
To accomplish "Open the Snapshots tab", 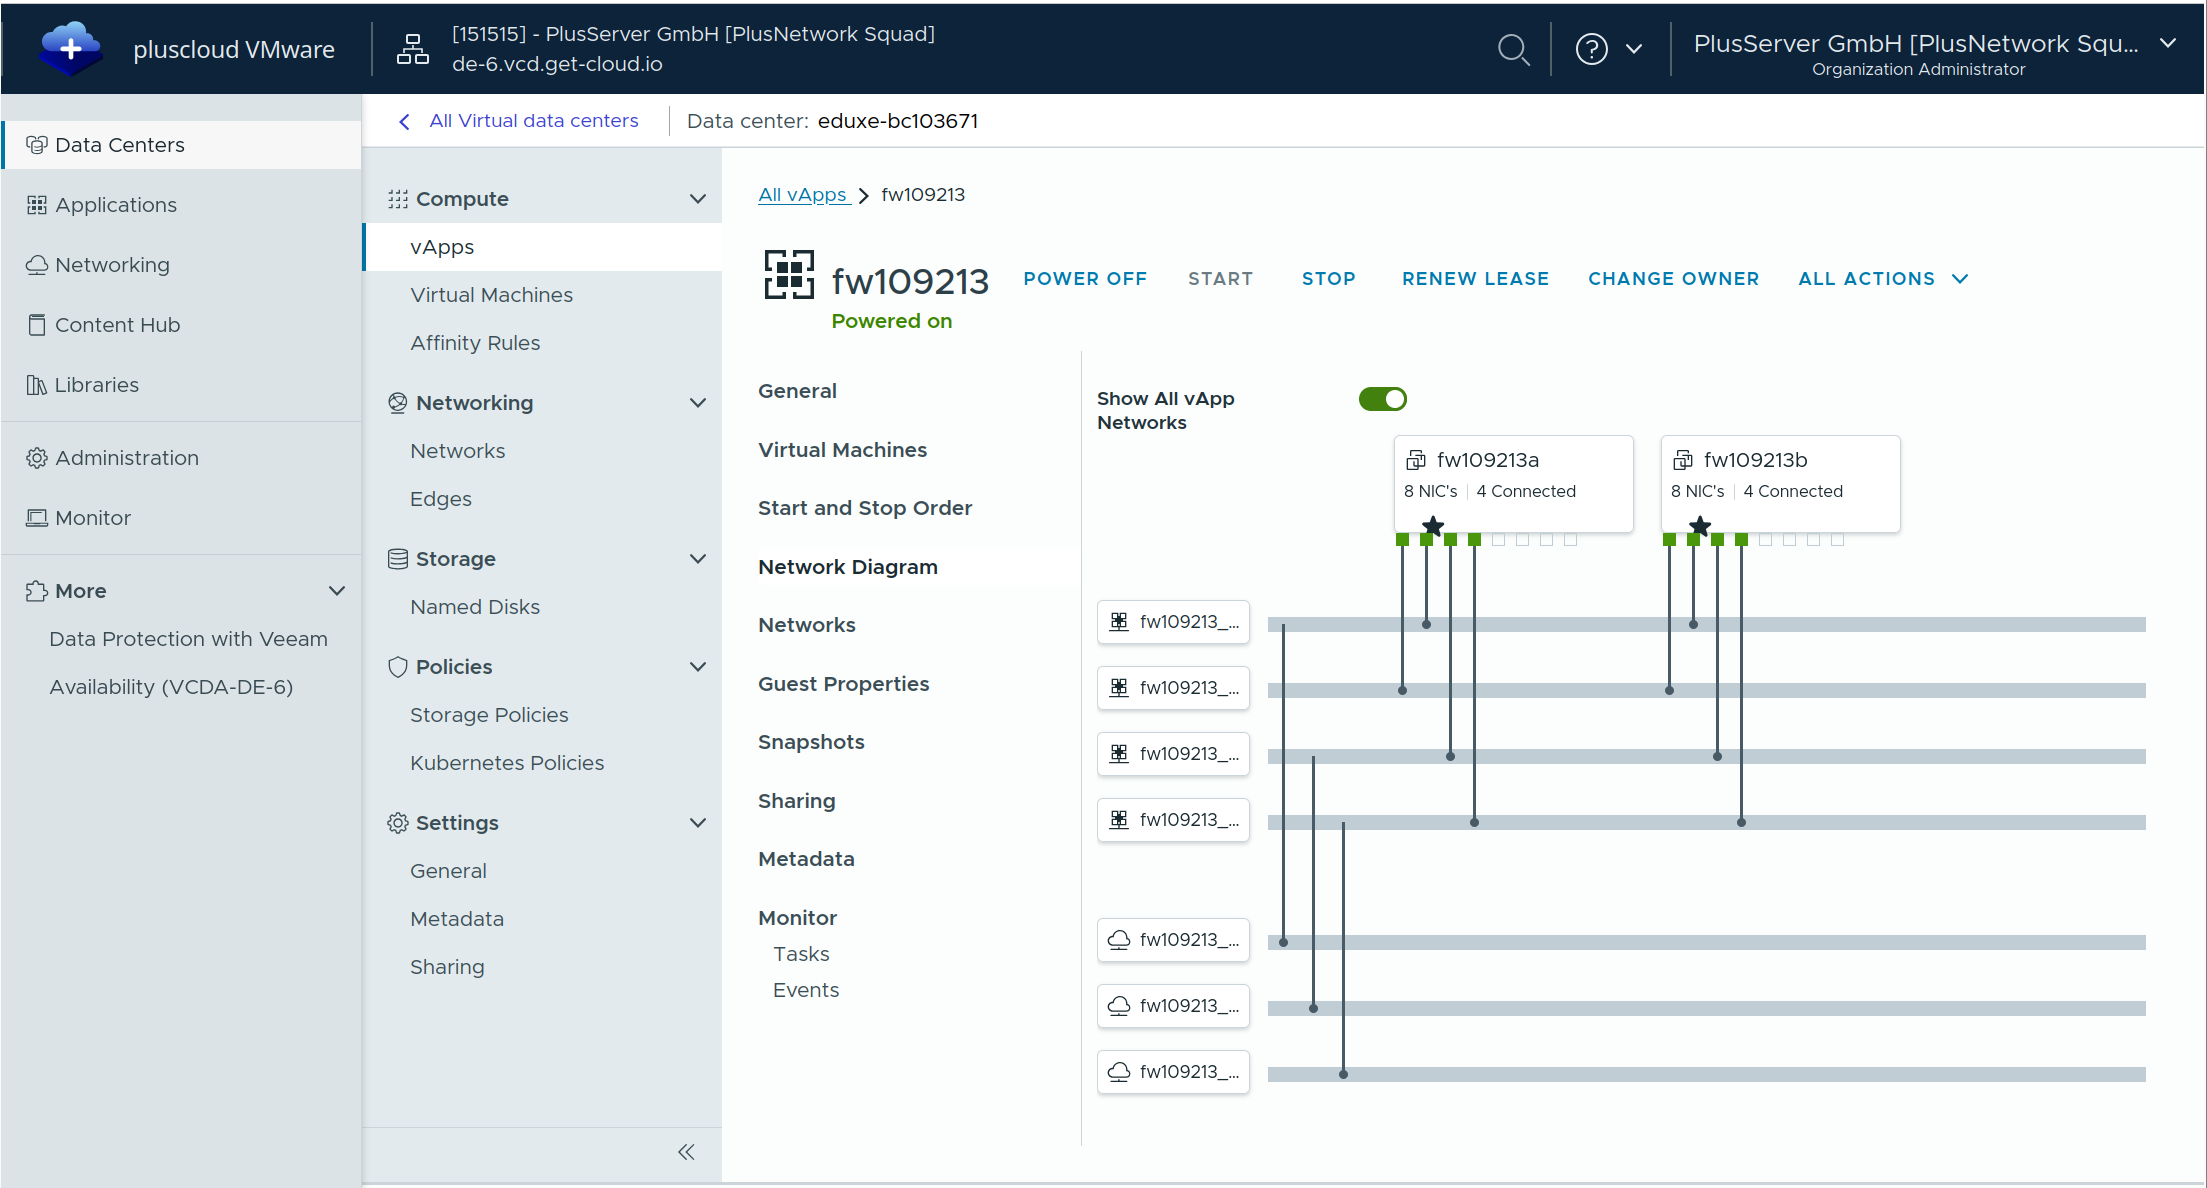I will (x=811, y=742).
